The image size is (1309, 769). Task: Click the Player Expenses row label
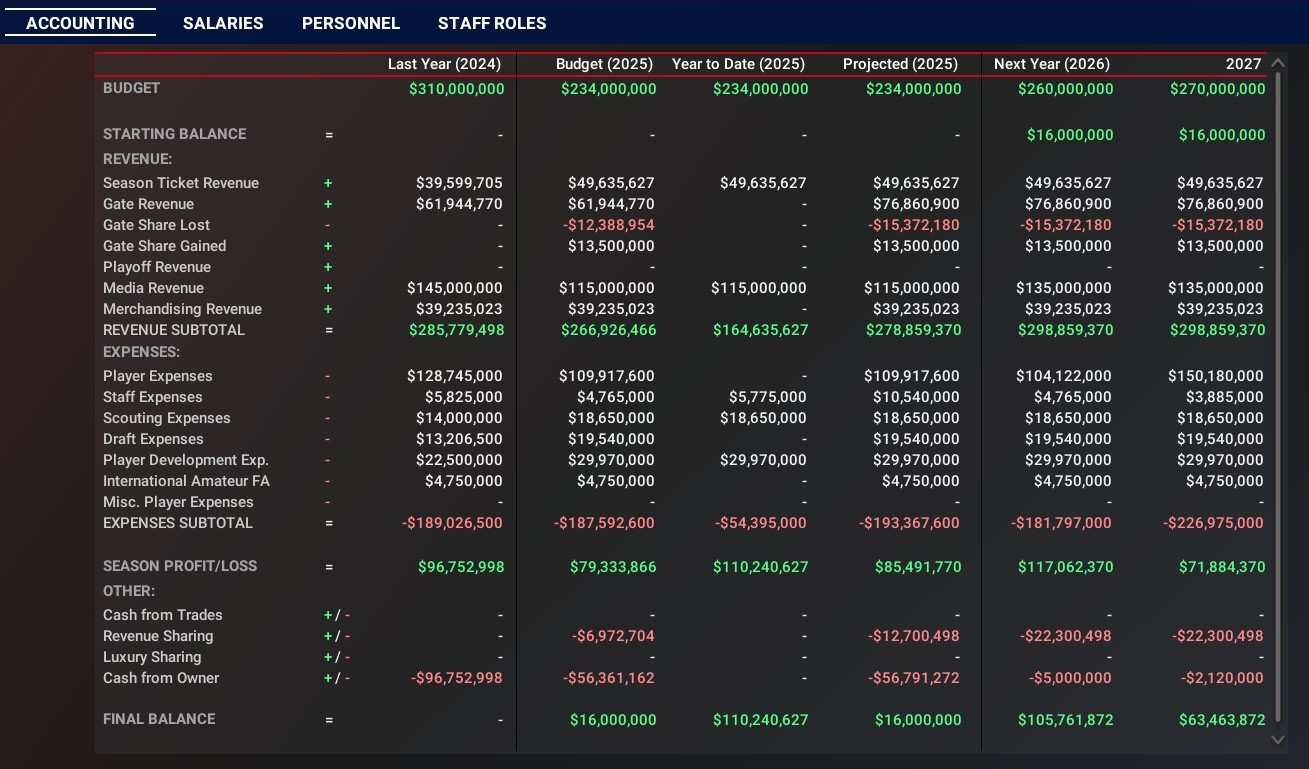click(158, 376)
